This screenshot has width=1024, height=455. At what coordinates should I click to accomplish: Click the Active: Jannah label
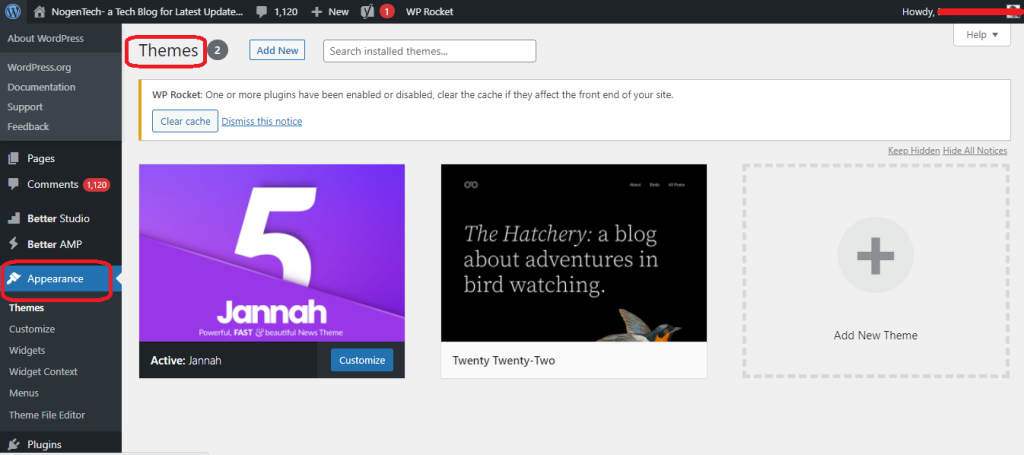(x=185, y=360)
